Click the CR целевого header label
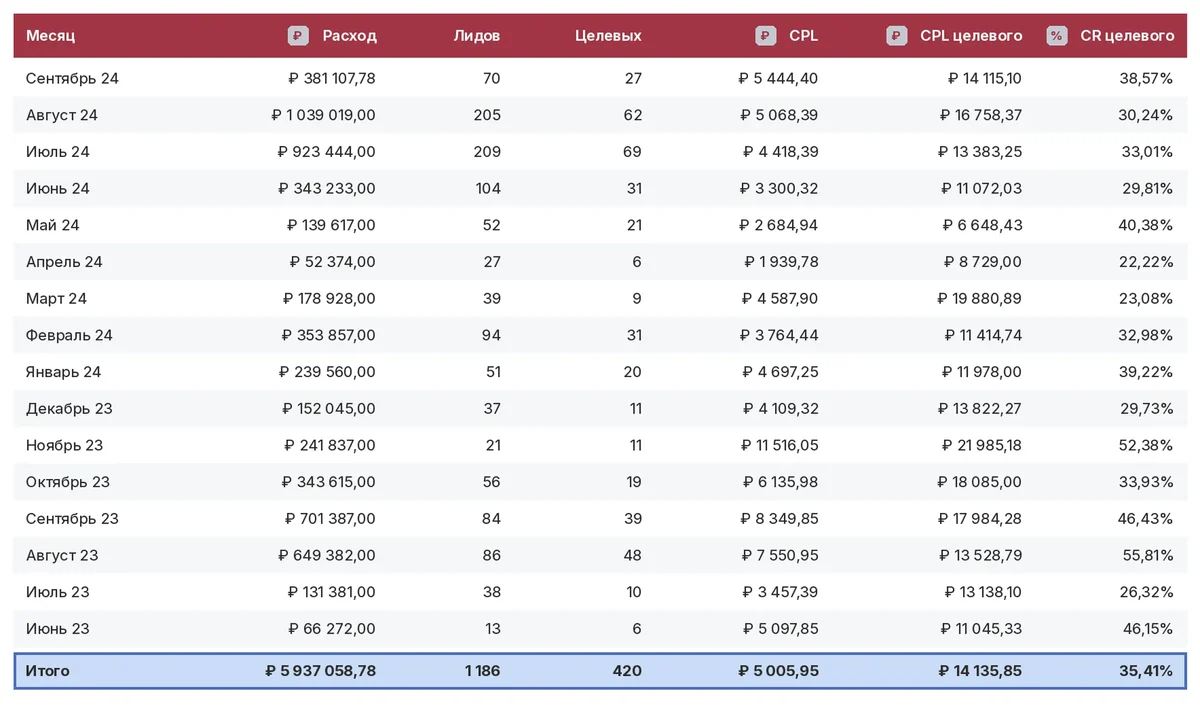This screenshot has height=708, width=1200. (x=1127, y=36)
